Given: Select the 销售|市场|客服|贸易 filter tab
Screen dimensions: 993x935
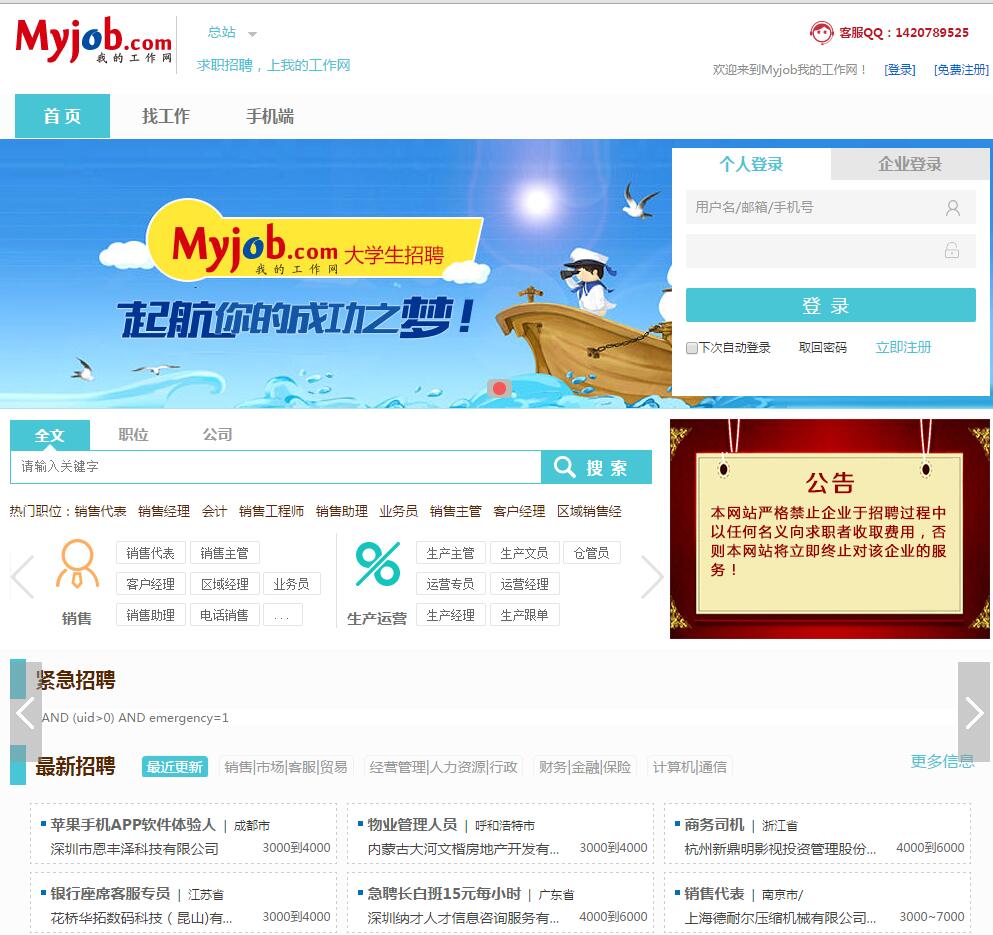Looking at the screenshot, I should click(286, 766).
